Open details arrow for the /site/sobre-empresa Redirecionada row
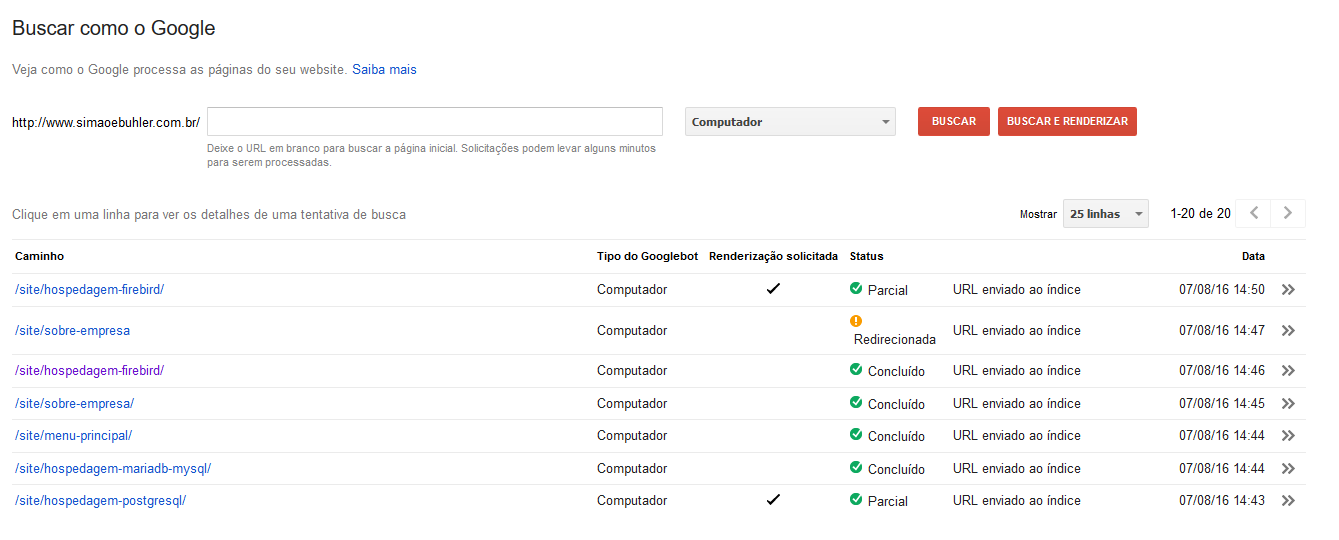This screenshot has height=540, width=1339. (1288, 331)
